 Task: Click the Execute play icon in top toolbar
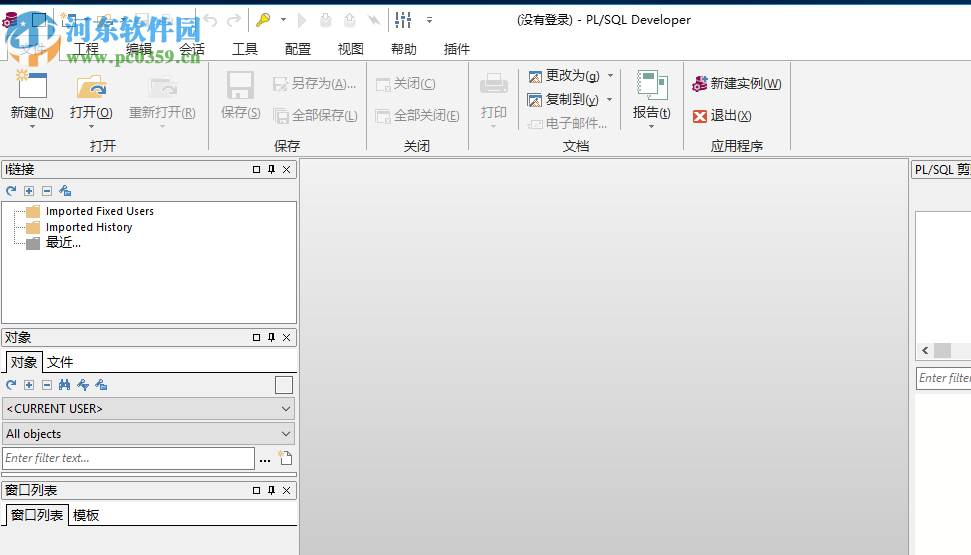pos(302,20)
